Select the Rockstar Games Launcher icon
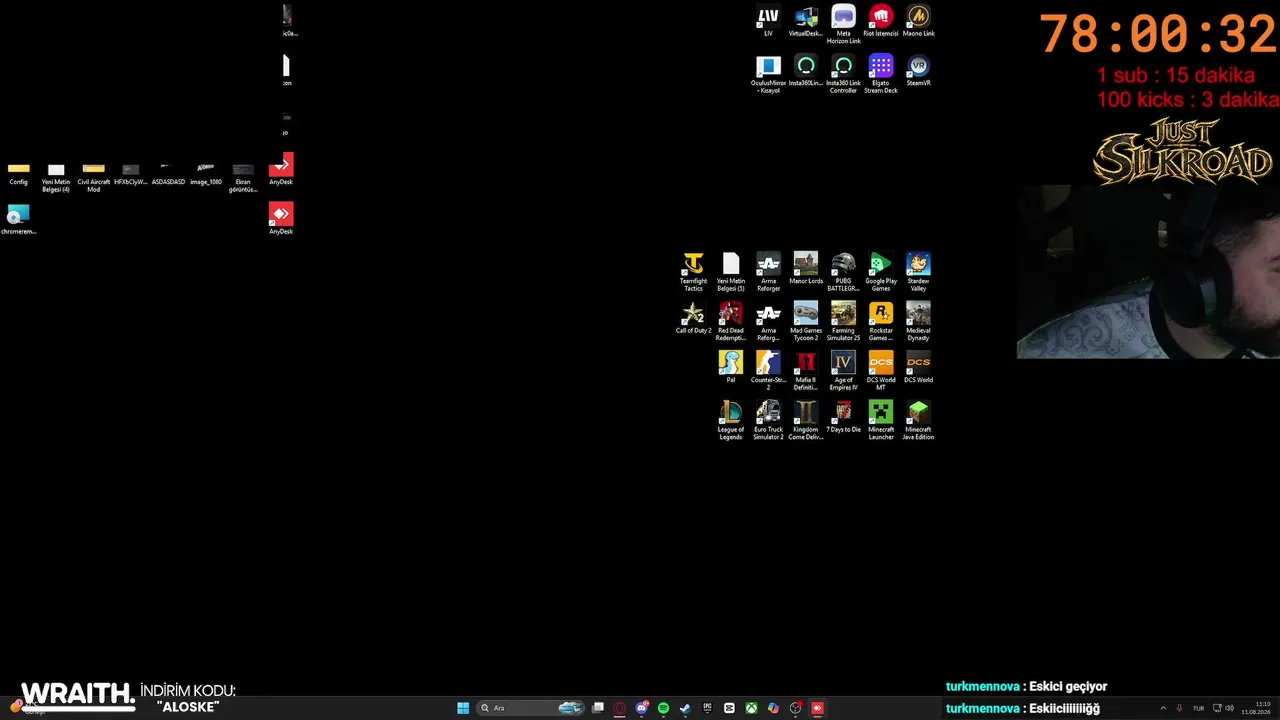 pyautogui.click(x=881, y=322)
